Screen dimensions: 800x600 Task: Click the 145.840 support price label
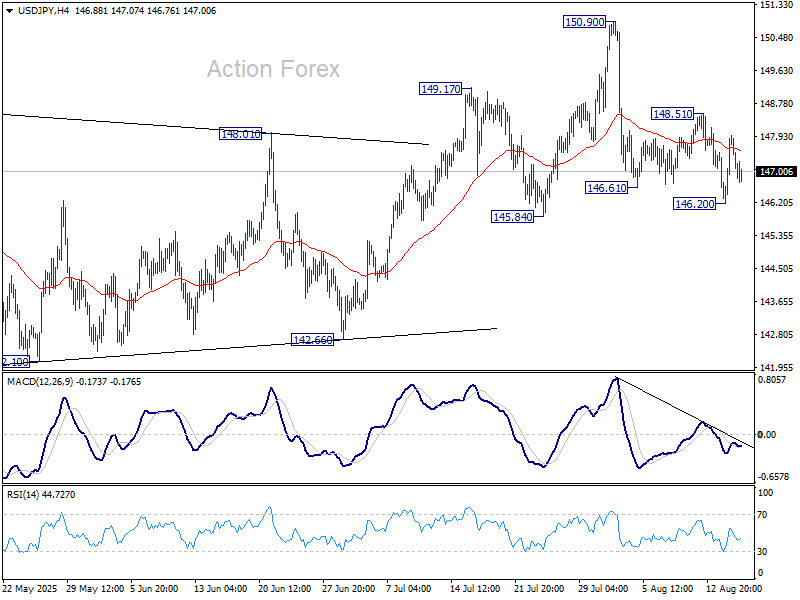[x=511, y=216]
